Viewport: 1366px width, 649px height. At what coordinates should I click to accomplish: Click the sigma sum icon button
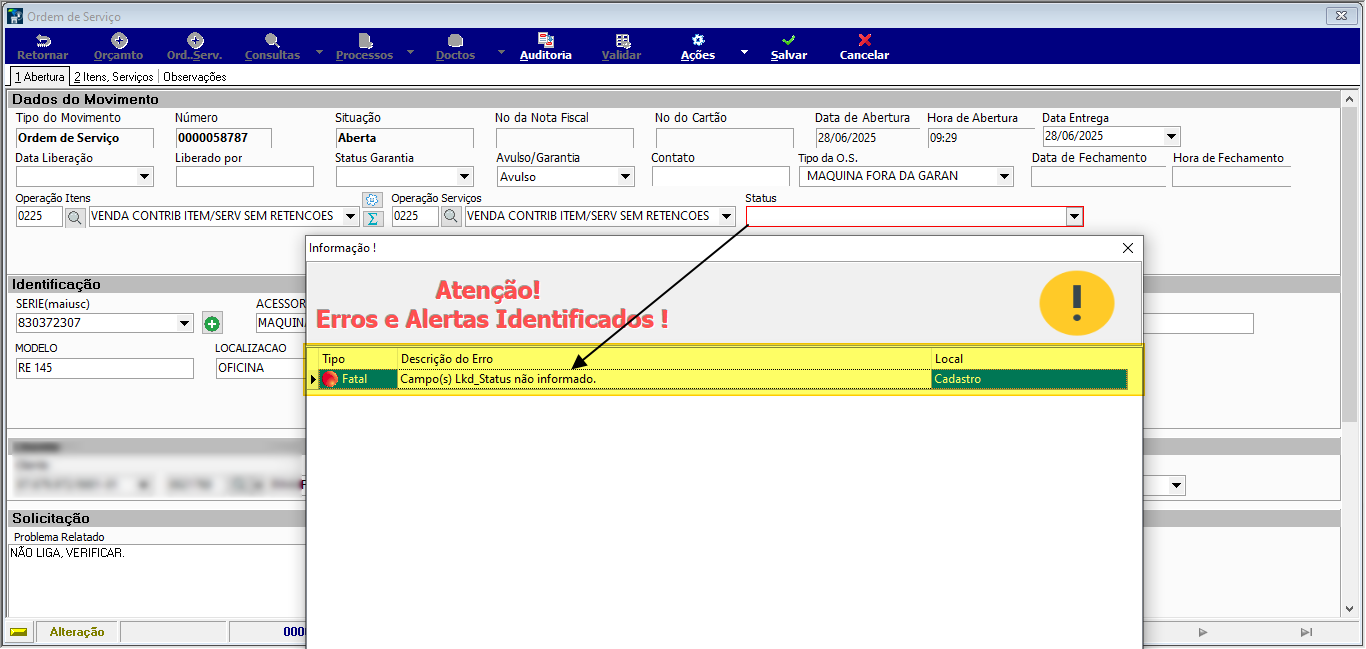point(372,218)
